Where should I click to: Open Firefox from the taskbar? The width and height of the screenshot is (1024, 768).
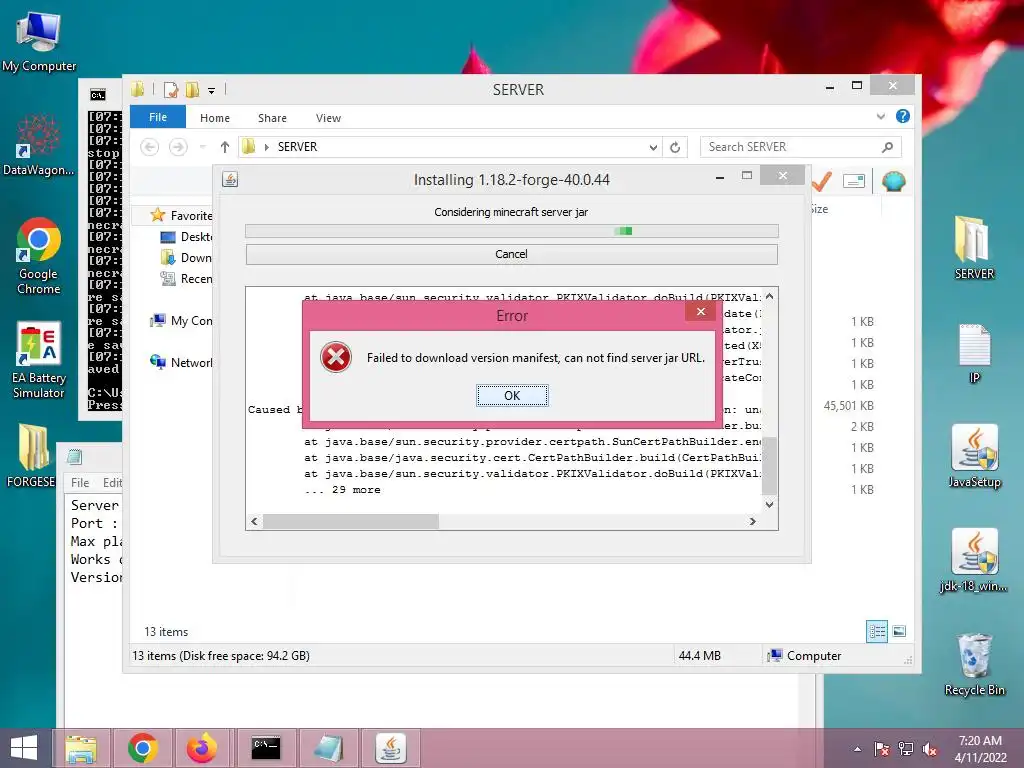coord(201,748)
